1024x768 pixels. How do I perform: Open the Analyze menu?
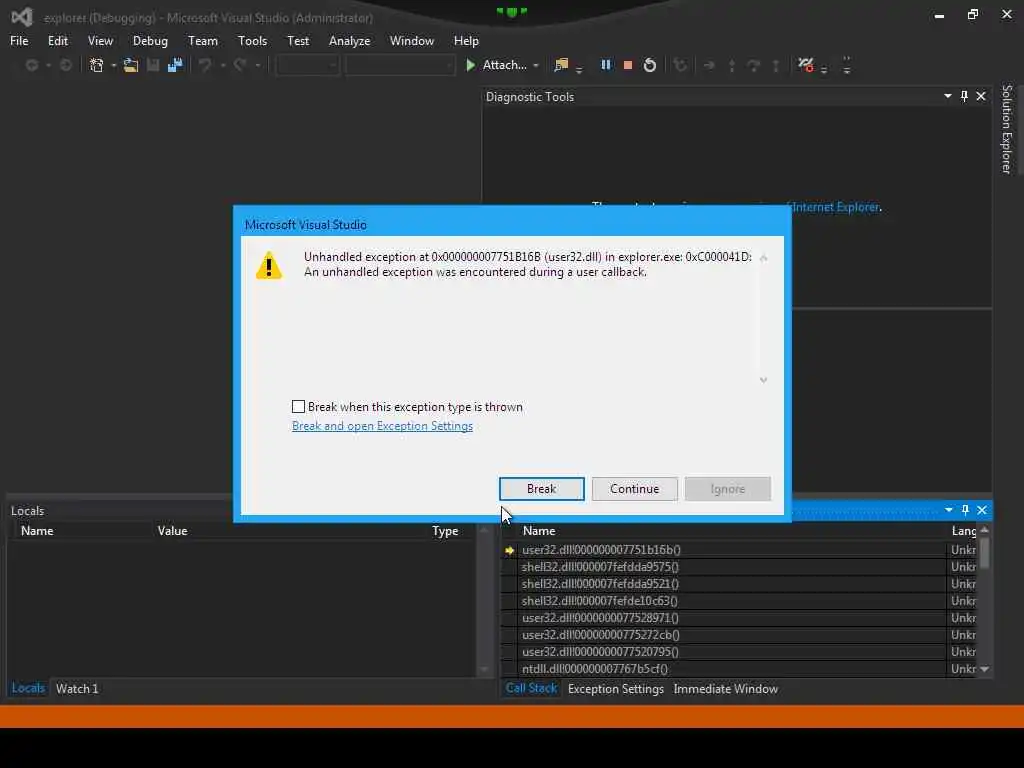349,40
